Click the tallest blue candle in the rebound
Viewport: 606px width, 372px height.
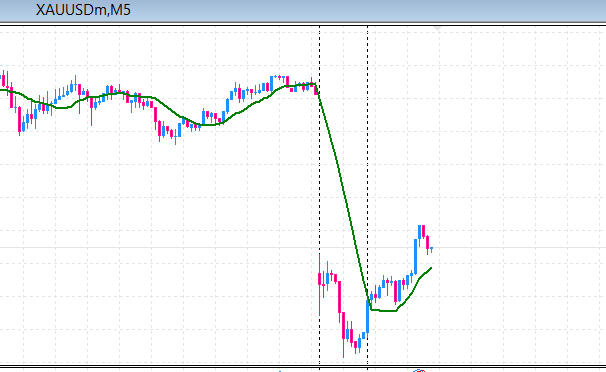point(415,256)
